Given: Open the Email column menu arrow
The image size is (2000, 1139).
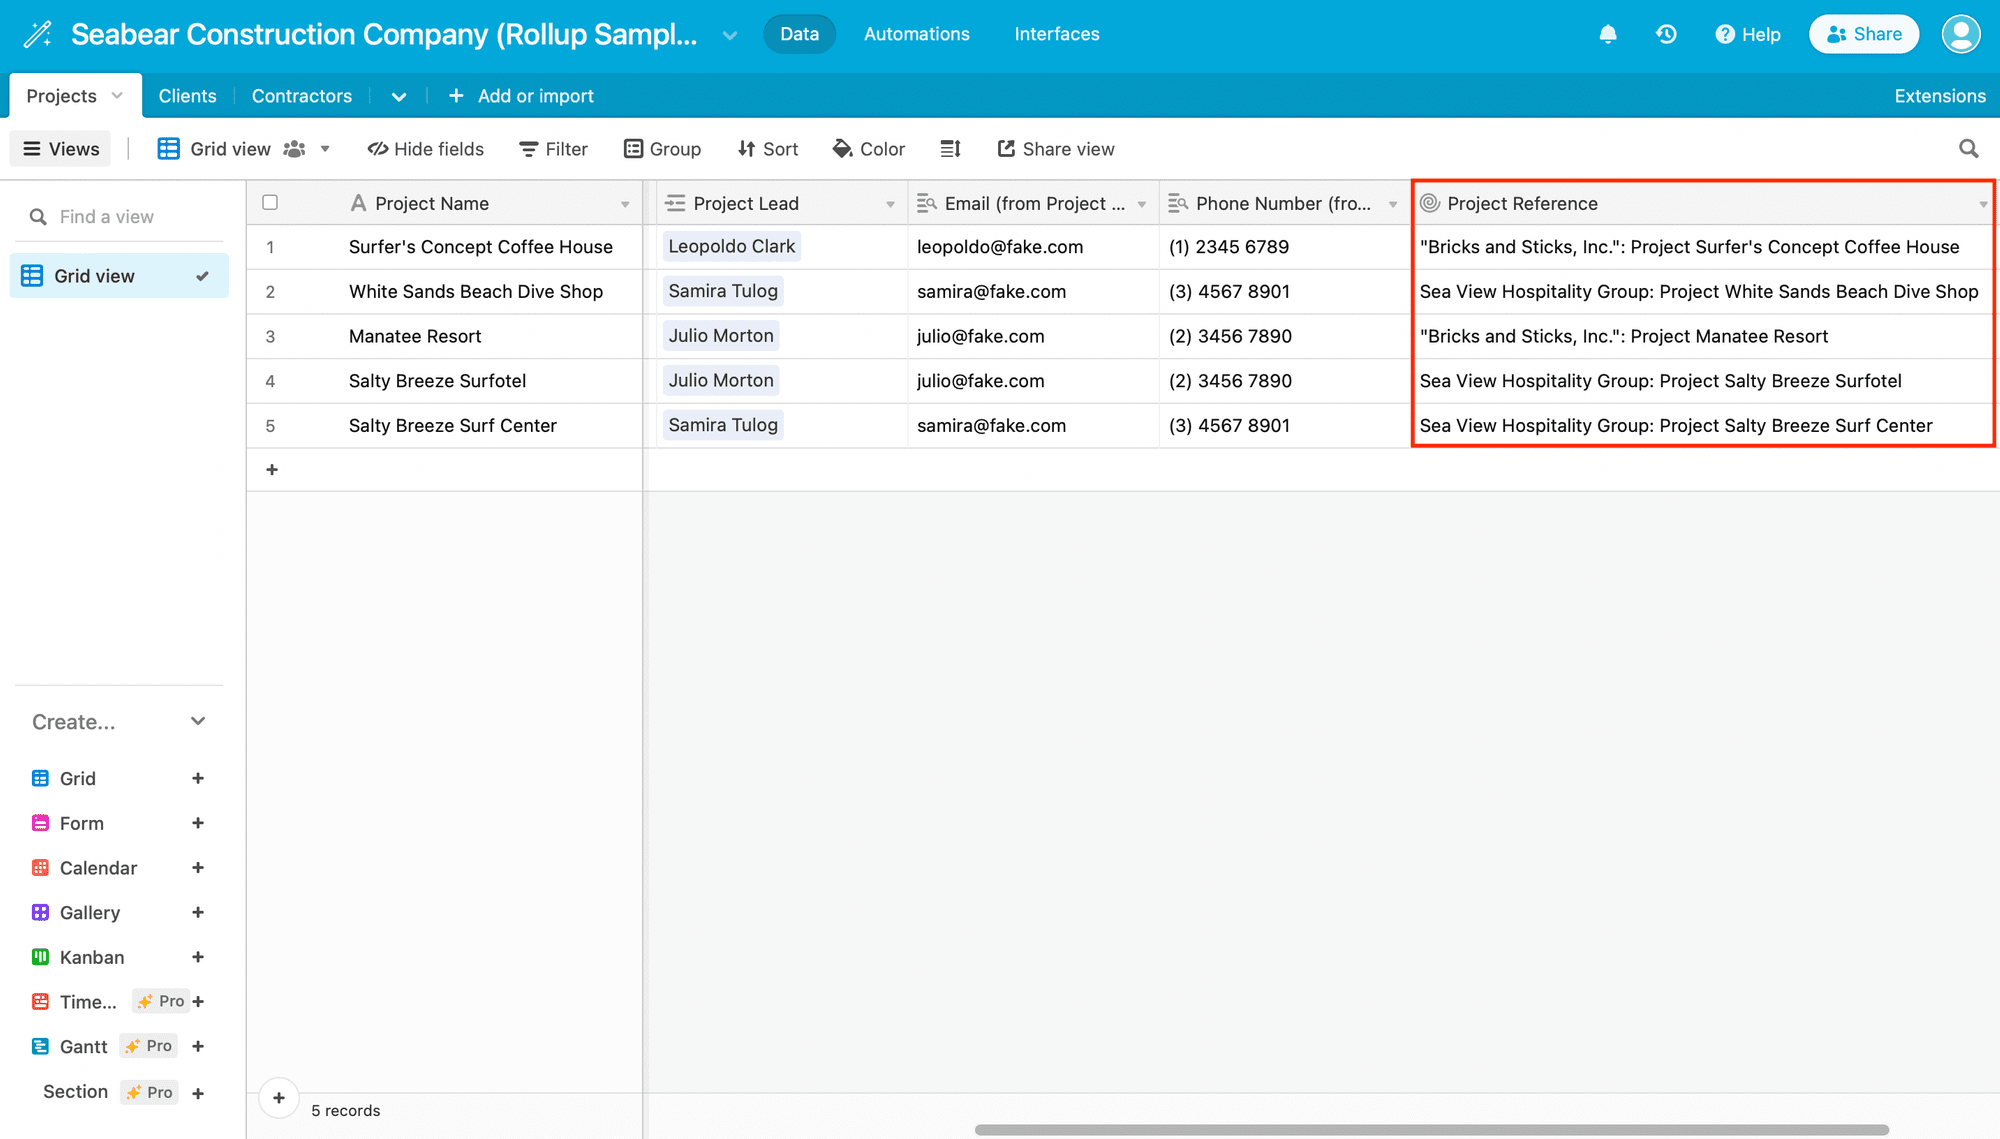Looking at the screenshot, I should 1141,204.
